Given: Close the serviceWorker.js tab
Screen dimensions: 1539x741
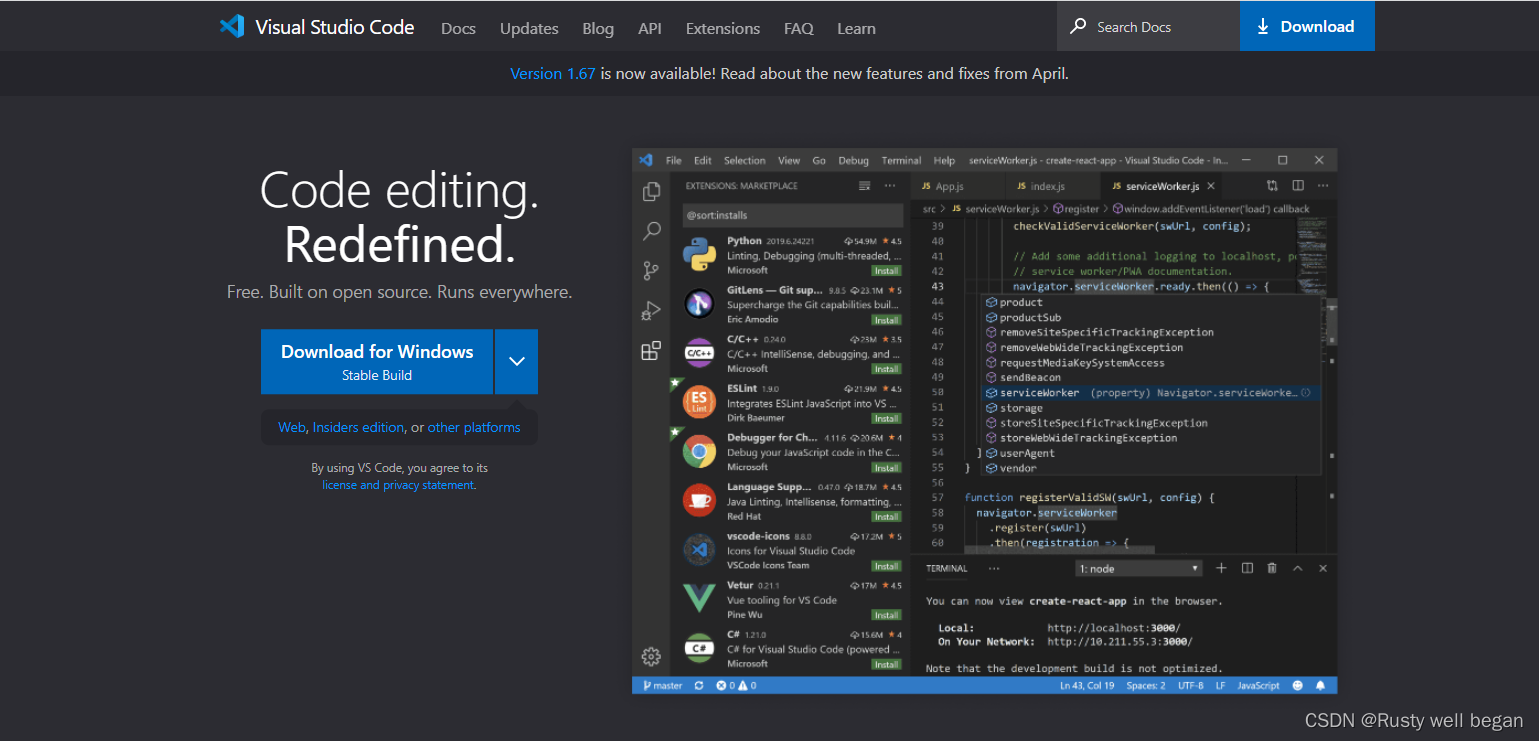Looking at the screenshot, I should coord(1211,186).
